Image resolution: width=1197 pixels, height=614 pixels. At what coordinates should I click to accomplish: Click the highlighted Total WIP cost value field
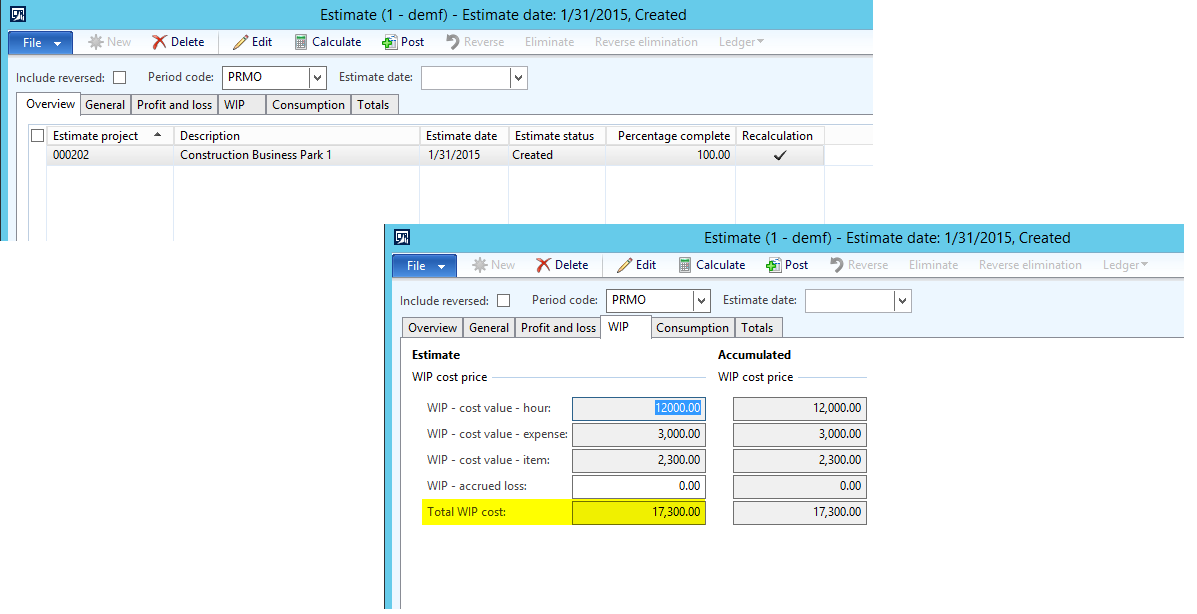[x=638, y=513]
